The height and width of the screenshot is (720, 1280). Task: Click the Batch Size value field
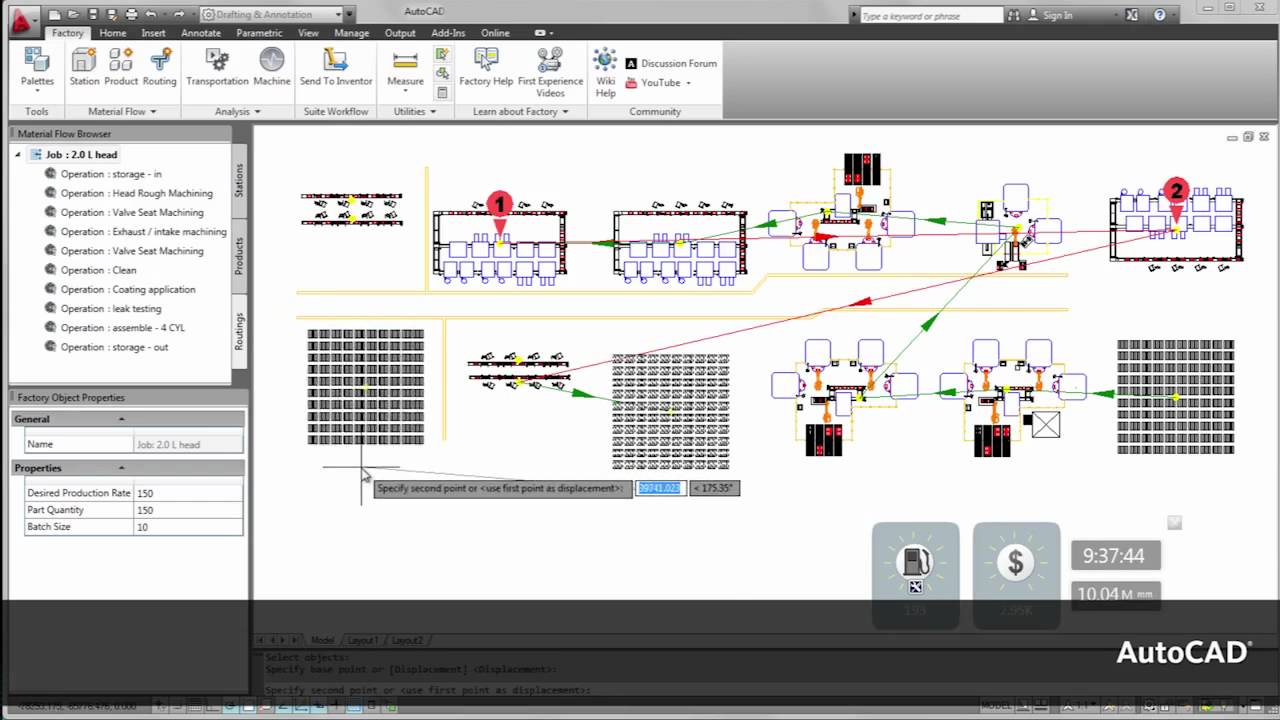[x=188, y=527]
